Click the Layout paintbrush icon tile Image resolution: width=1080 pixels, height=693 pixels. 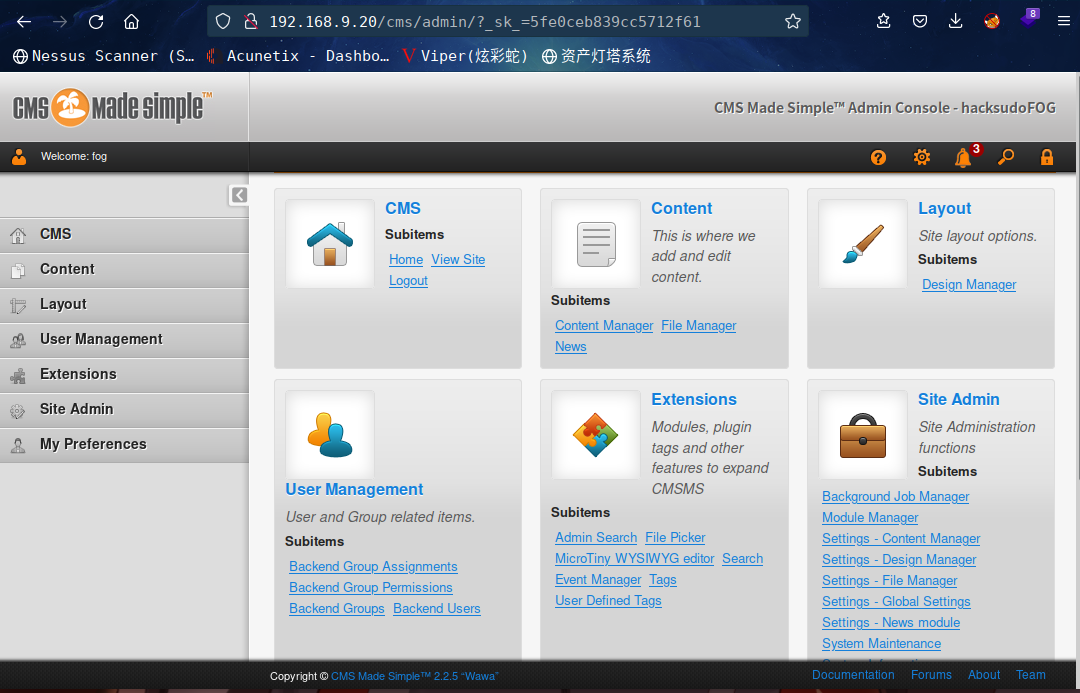(863, 244)
